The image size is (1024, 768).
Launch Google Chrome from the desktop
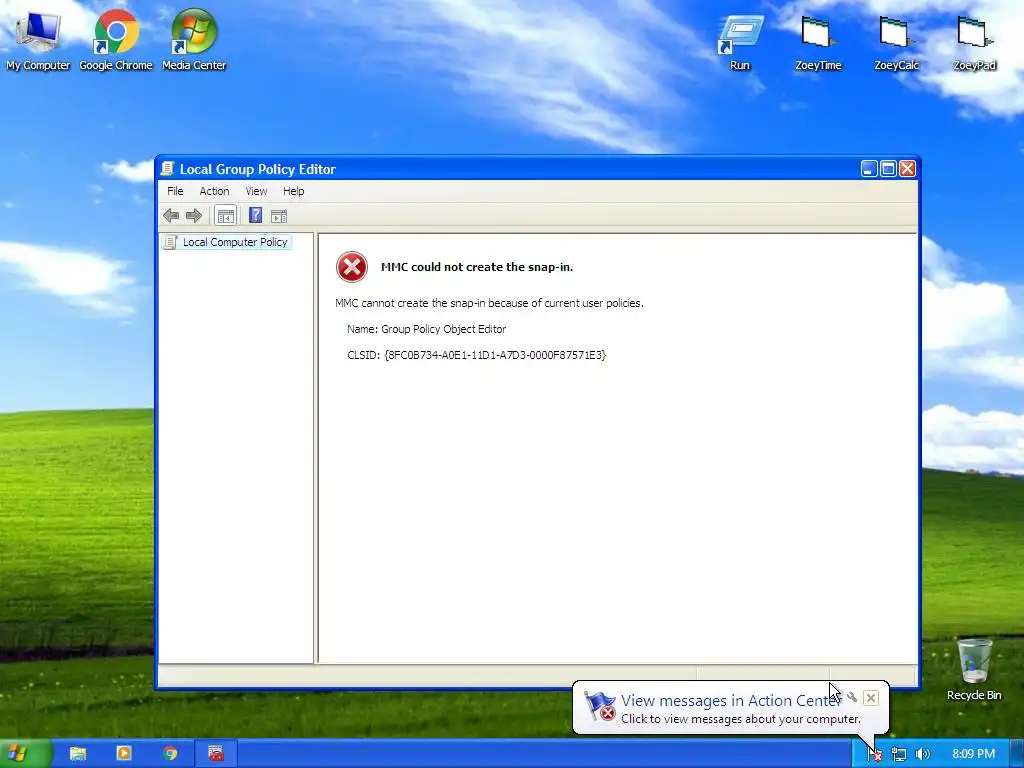pyautogui.click(x=116, y=39)
